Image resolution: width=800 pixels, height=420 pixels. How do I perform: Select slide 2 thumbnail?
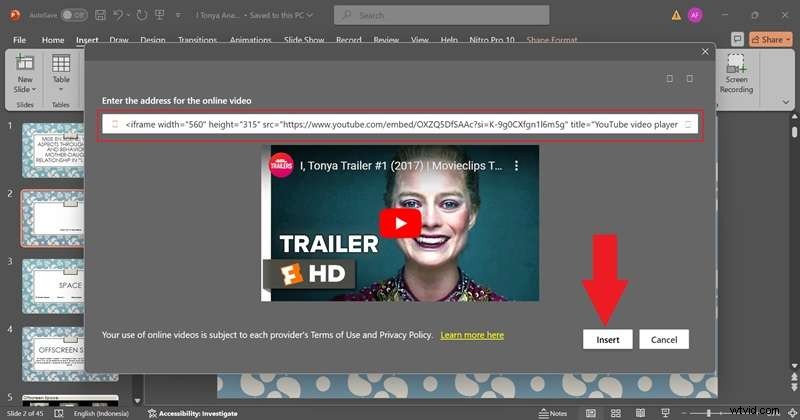53,218
